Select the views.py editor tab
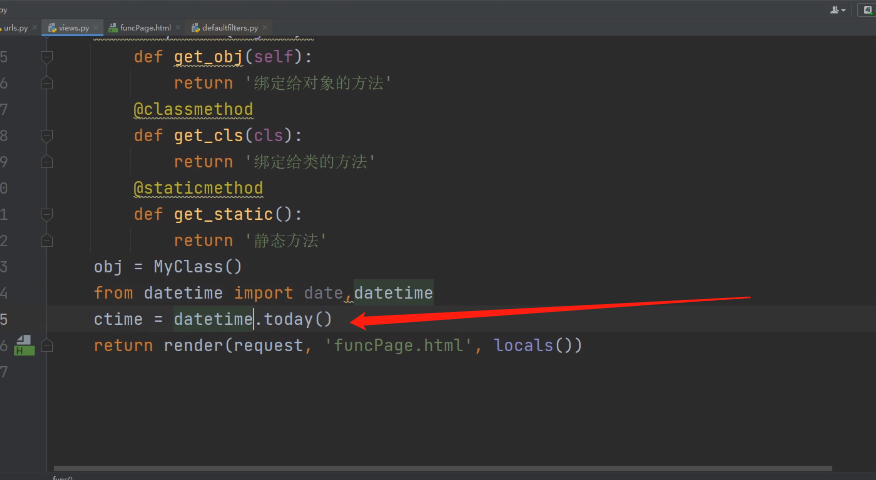This screenshot has height=480, width=876. [73, 28]
